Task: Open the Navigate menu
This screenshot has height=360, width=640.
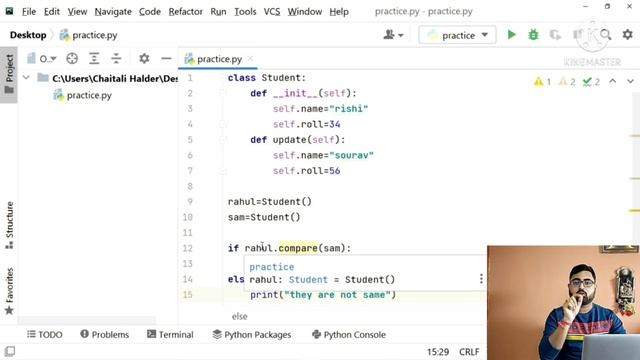Action: (x=113, y=11)
